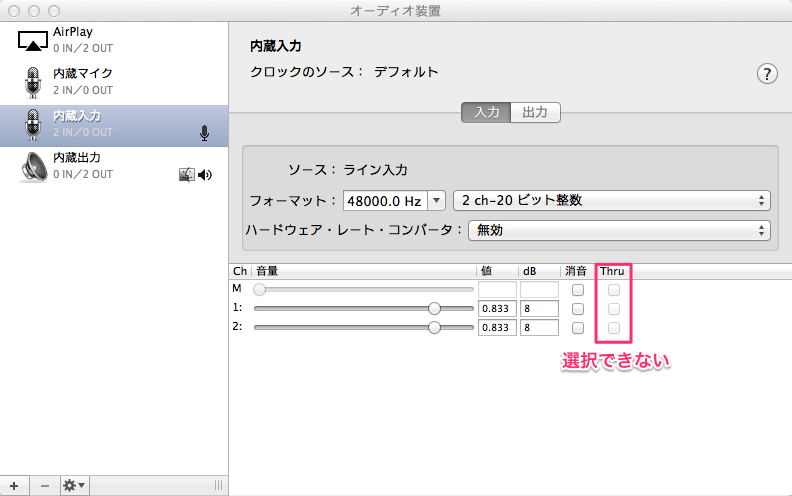Switch to the 出力 tab
Screen dimensions: 792x496
(x=535, y=112)
